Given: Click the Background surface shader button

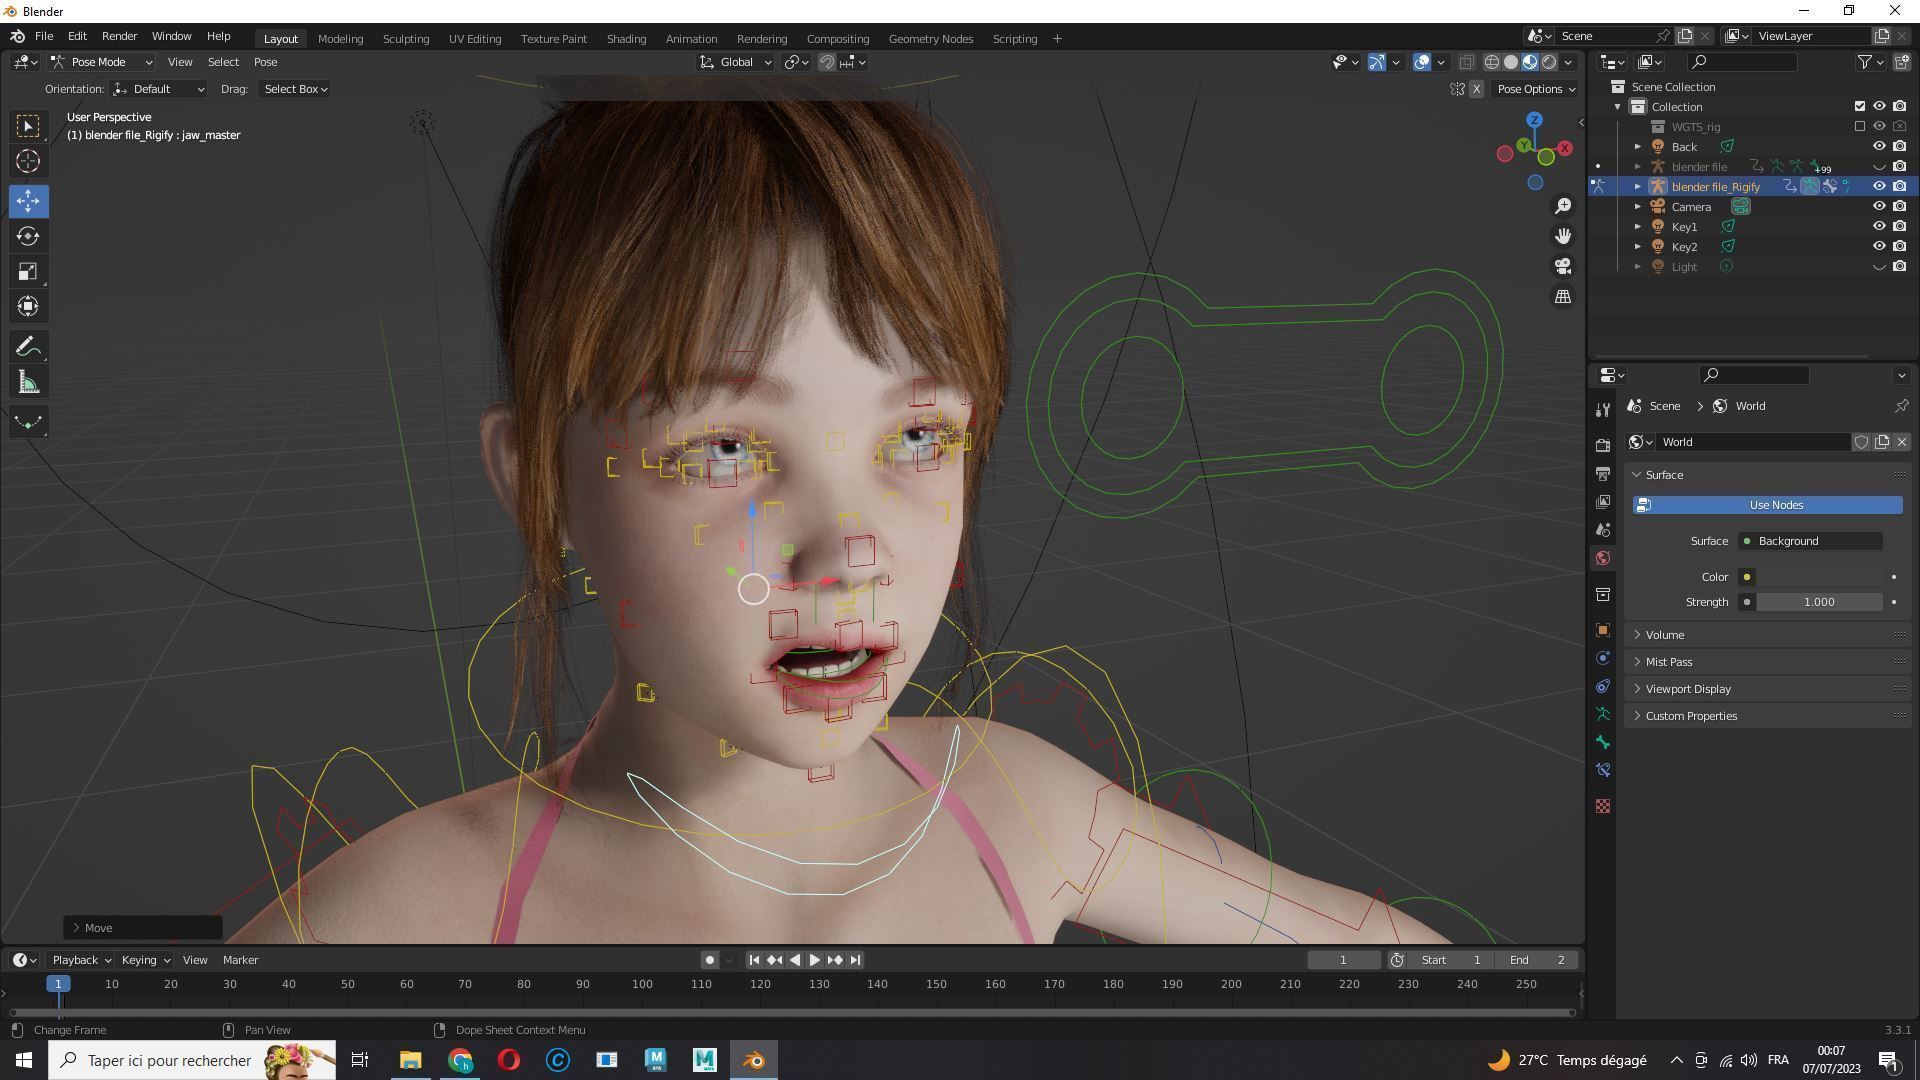Looking at the screenshot, I should click(1811, 541).
